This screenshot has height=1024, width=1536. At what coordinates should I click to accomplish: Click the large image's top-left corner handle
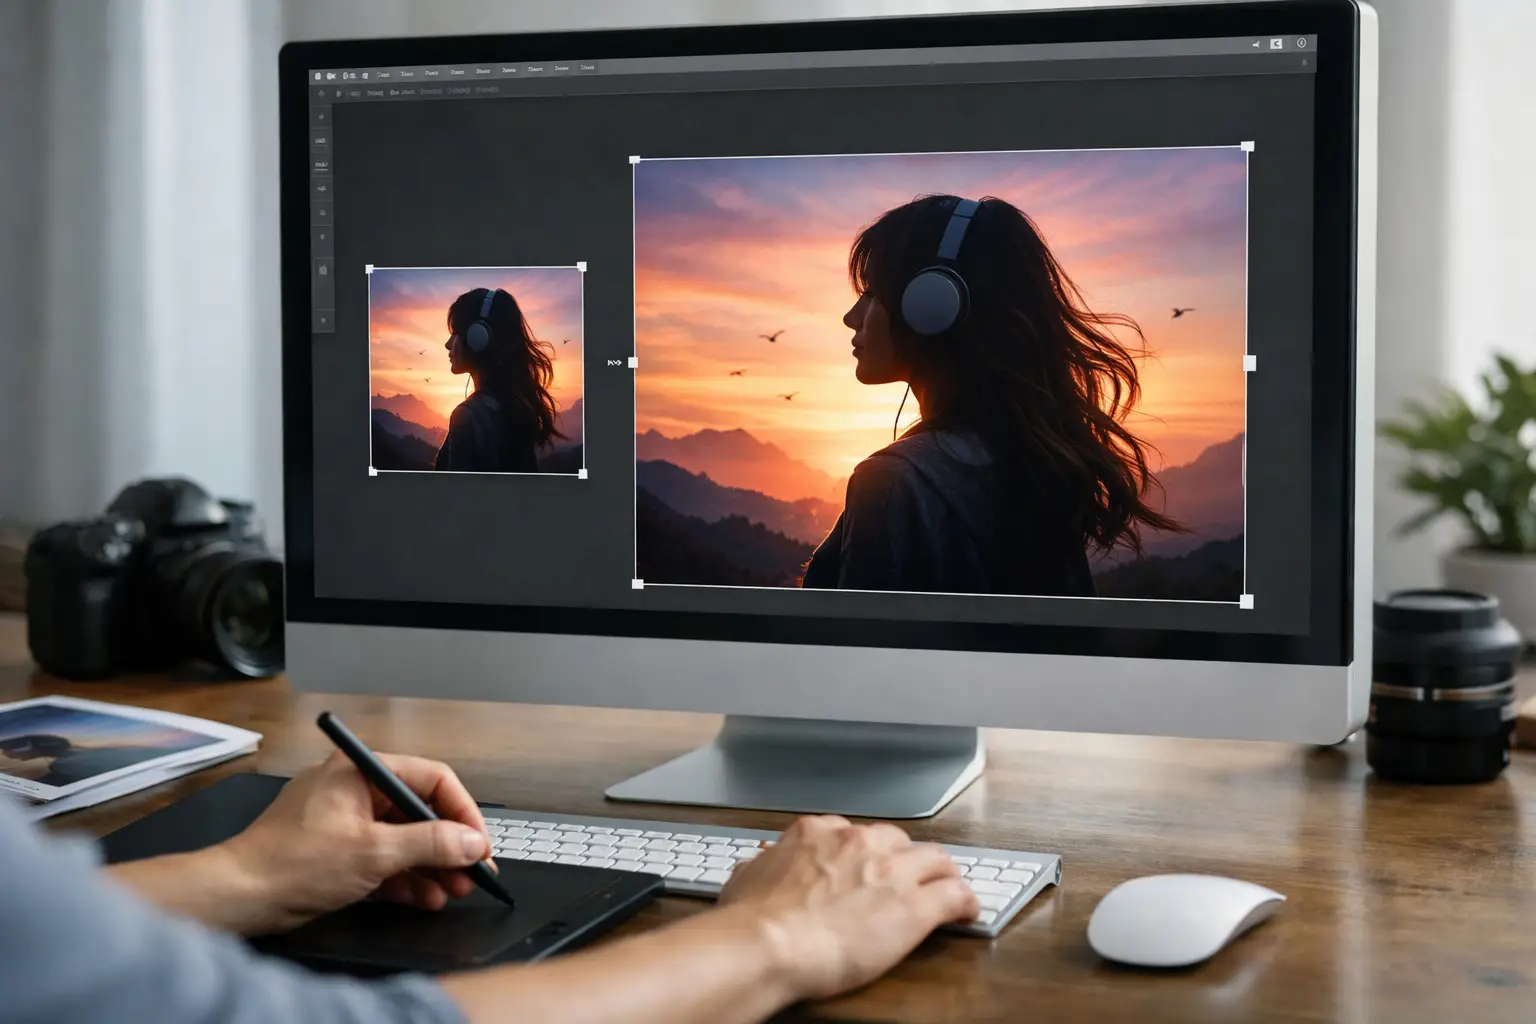[x=635, y=160]
